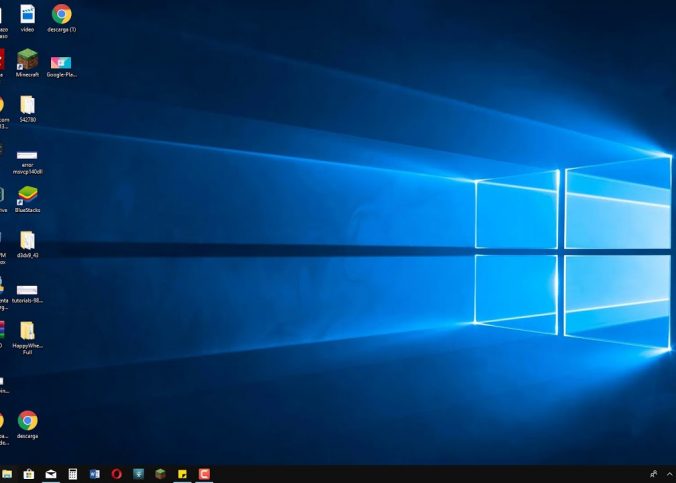Open Word from the taskbar
This screenshot has width=676, height=483.
95,474
